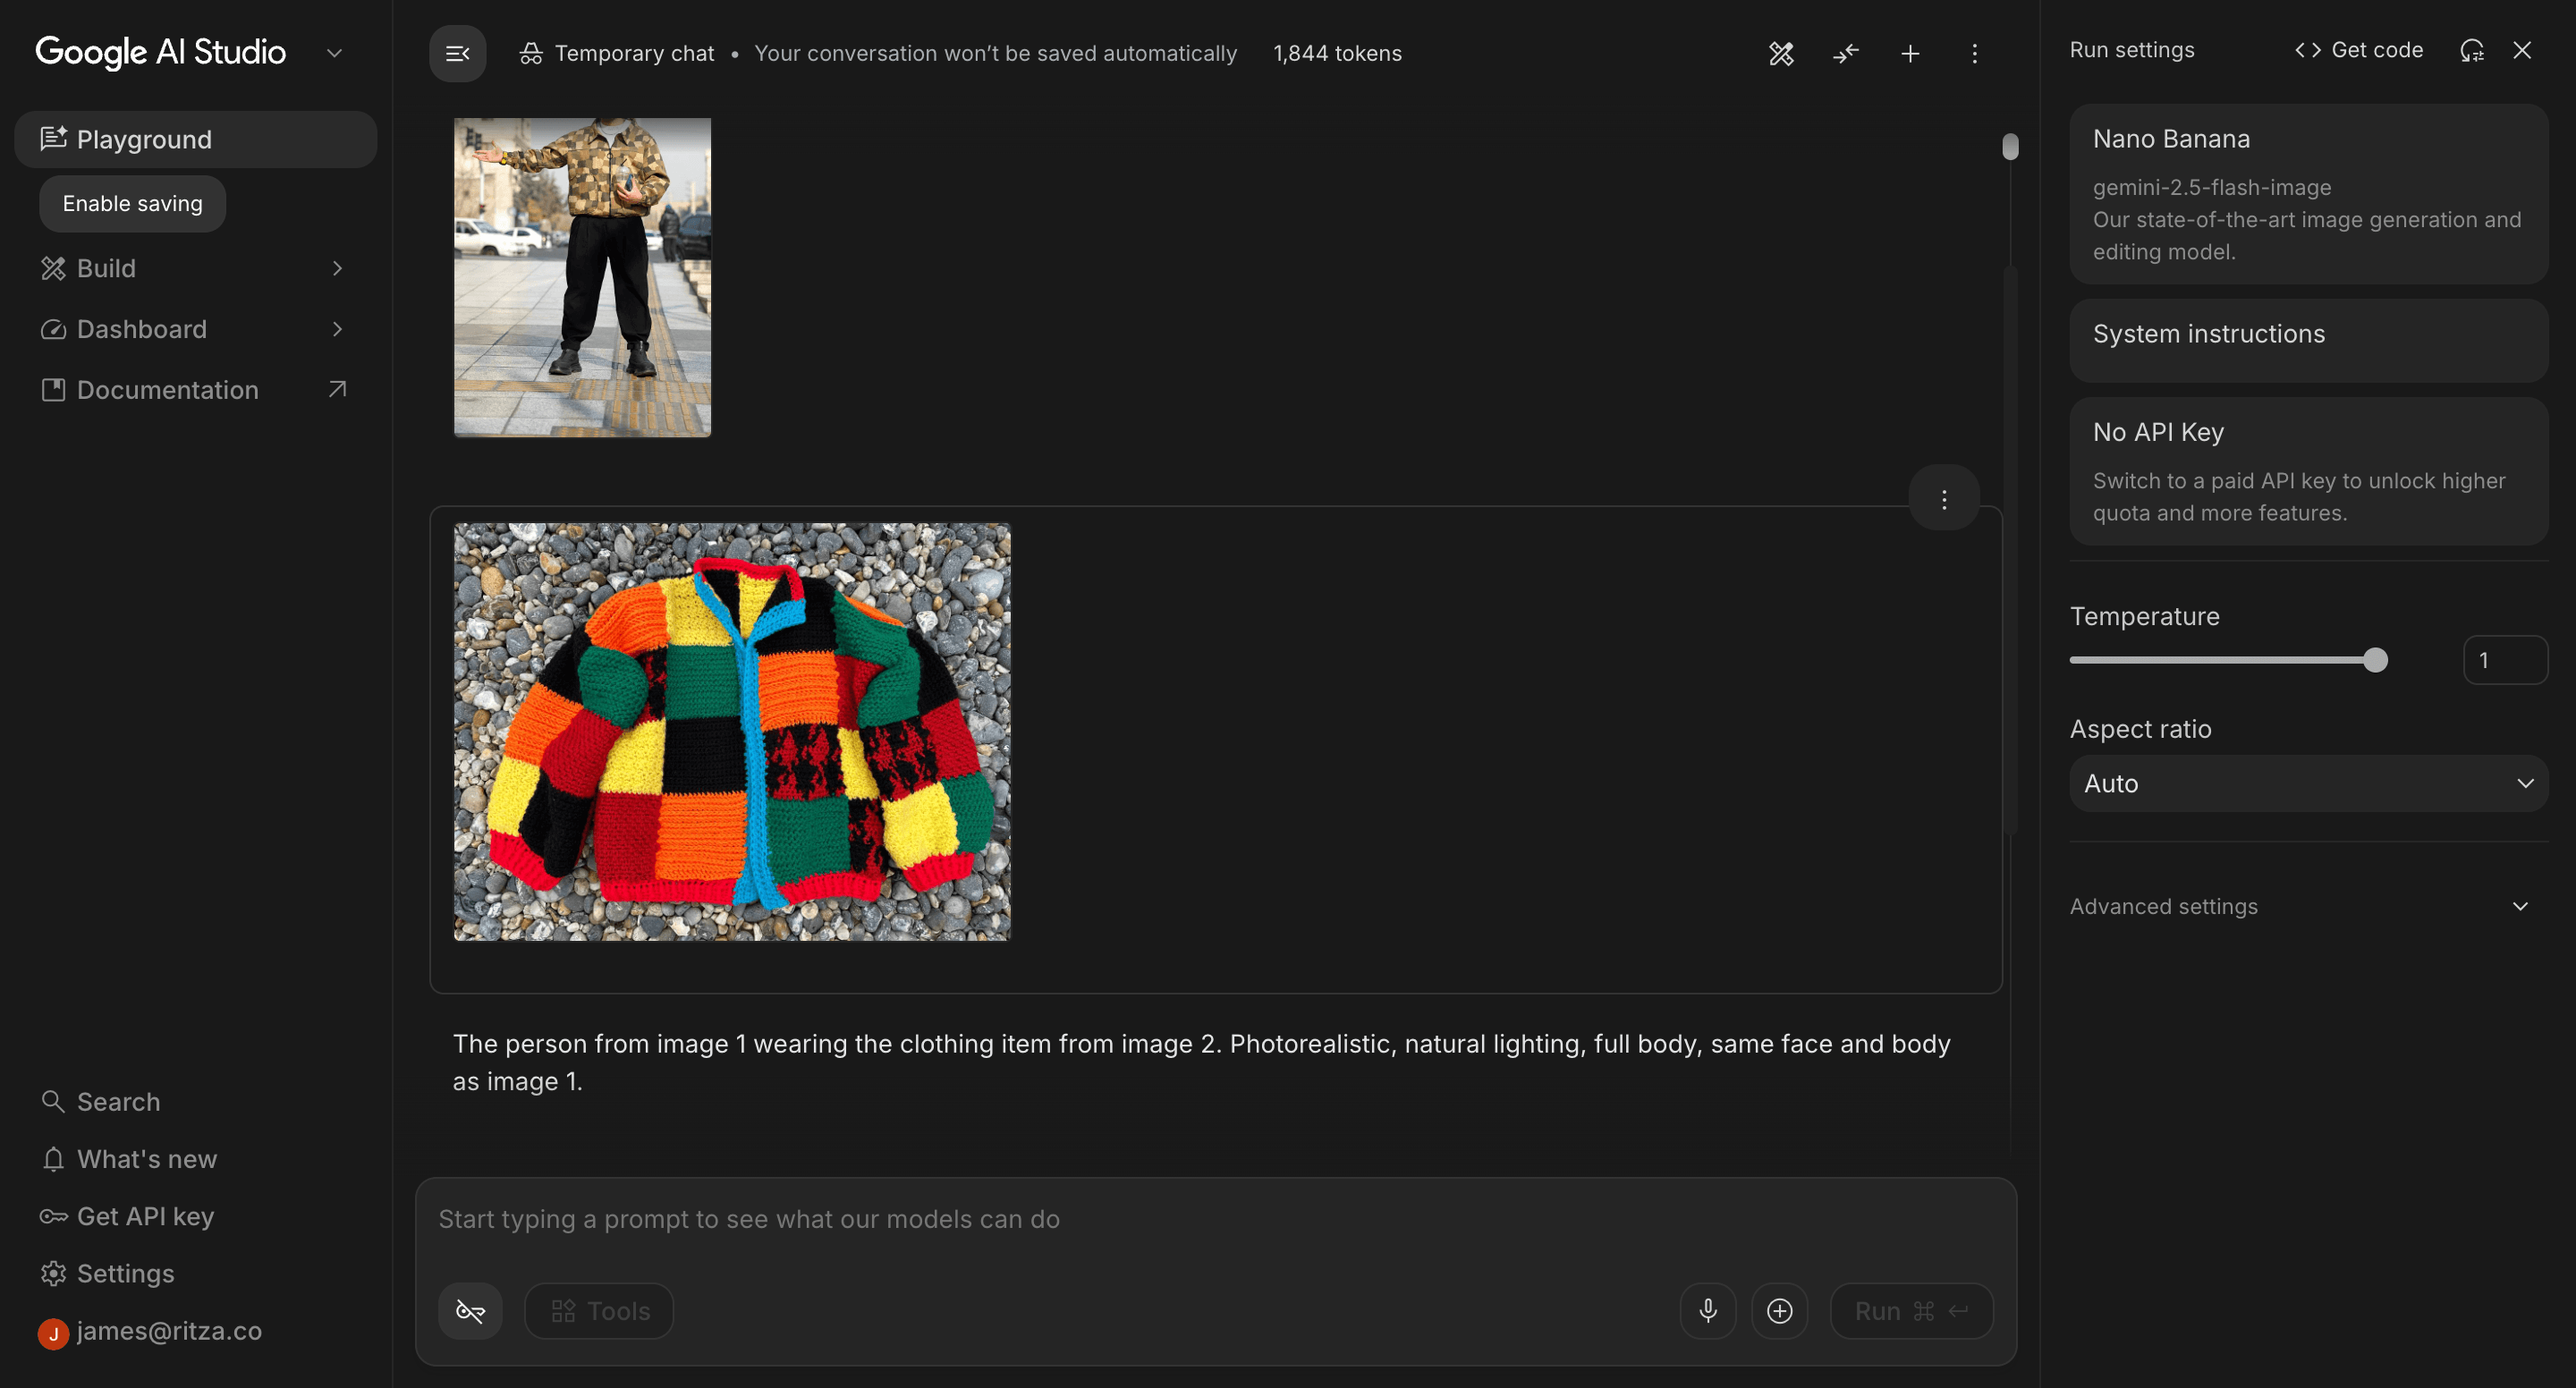Open the top bar three-dot menu
This screenshot has width=2576, height=1388.
[1973, 53]
